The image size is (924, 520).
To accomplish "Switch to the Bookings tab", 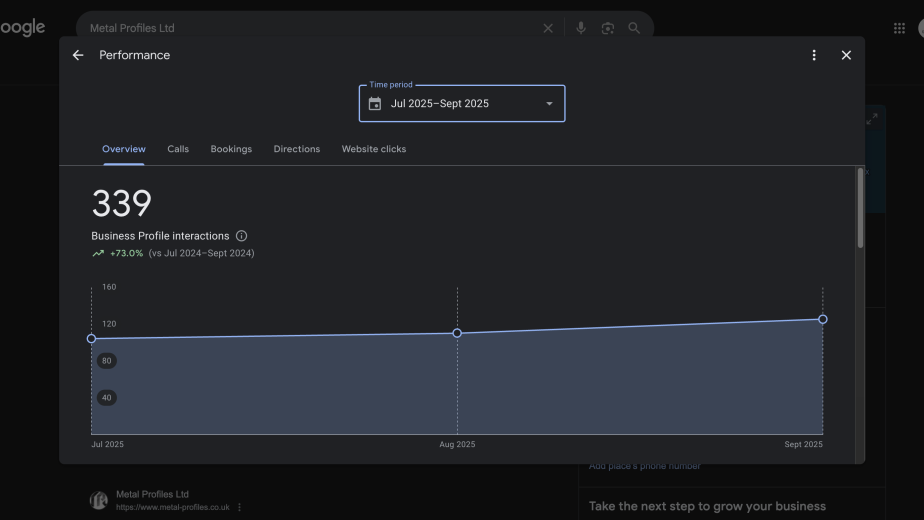I will (231, 149).
